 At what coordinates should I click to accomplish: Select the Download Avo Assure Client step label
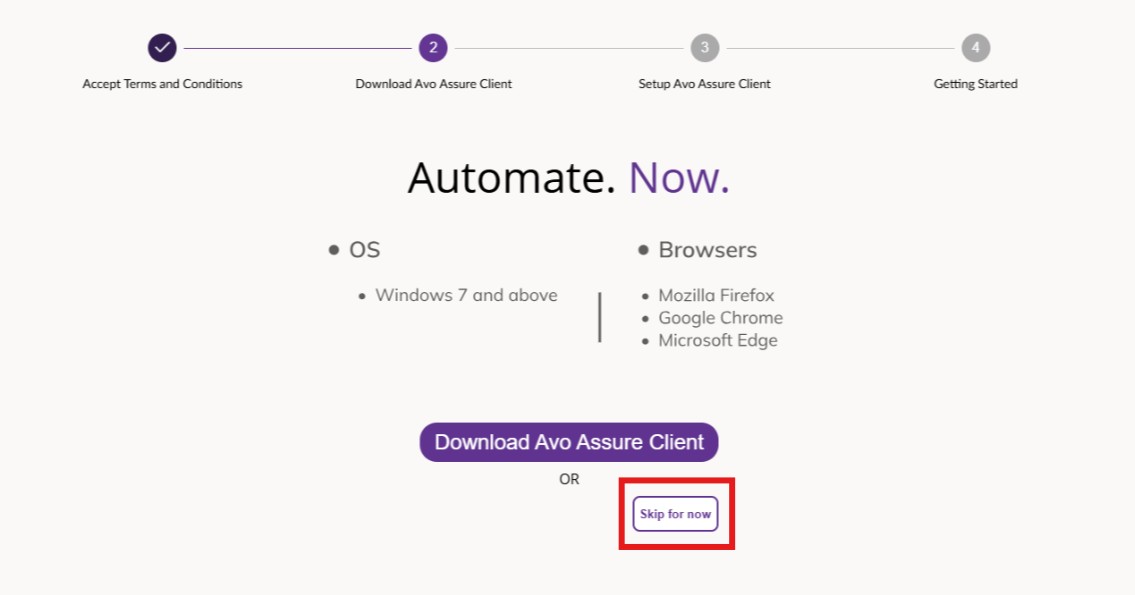pos(433,84)
